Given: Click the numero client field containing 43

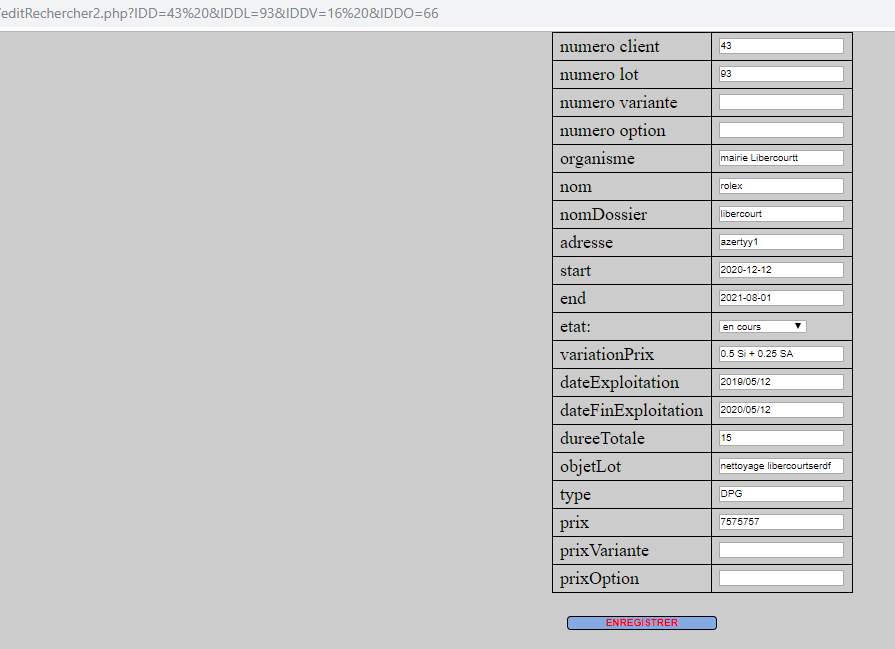Looking at the screenshot, I should pyautogui.click(x=780, y=45).
